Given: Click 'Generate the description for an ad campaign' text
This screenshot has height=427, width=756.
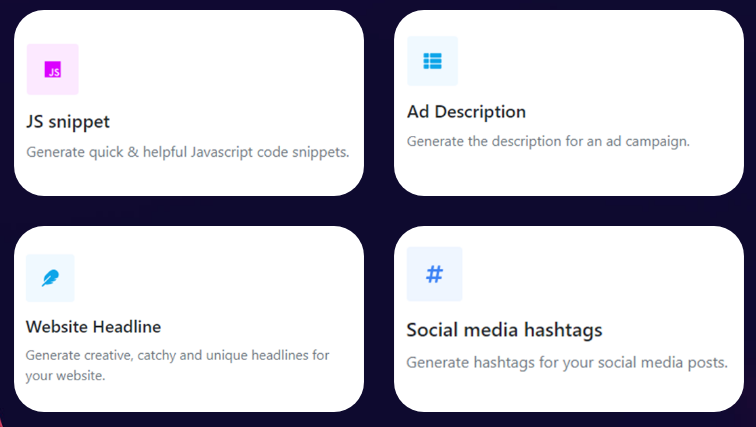Looking at the screenshot, I should (548, 141).
